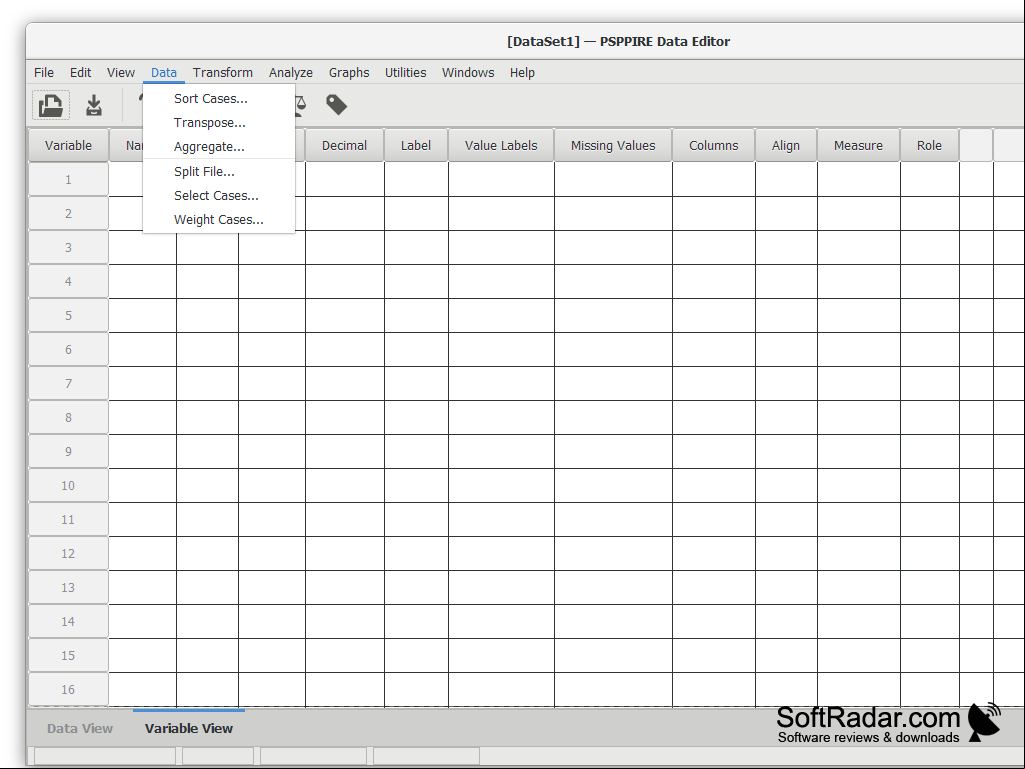1025x769 pixels.
Task: Choose Split File... from Data menu
Action: point(219,172)
